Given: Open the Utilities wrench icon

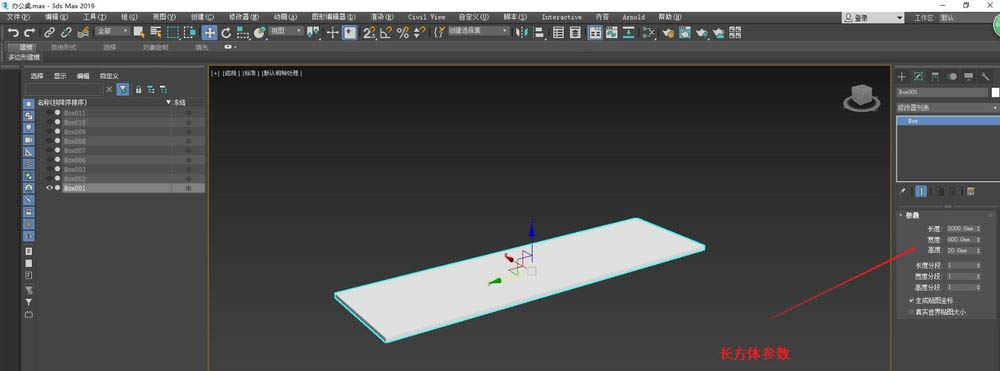Looking at the screenshot, I should click(985, 76).
